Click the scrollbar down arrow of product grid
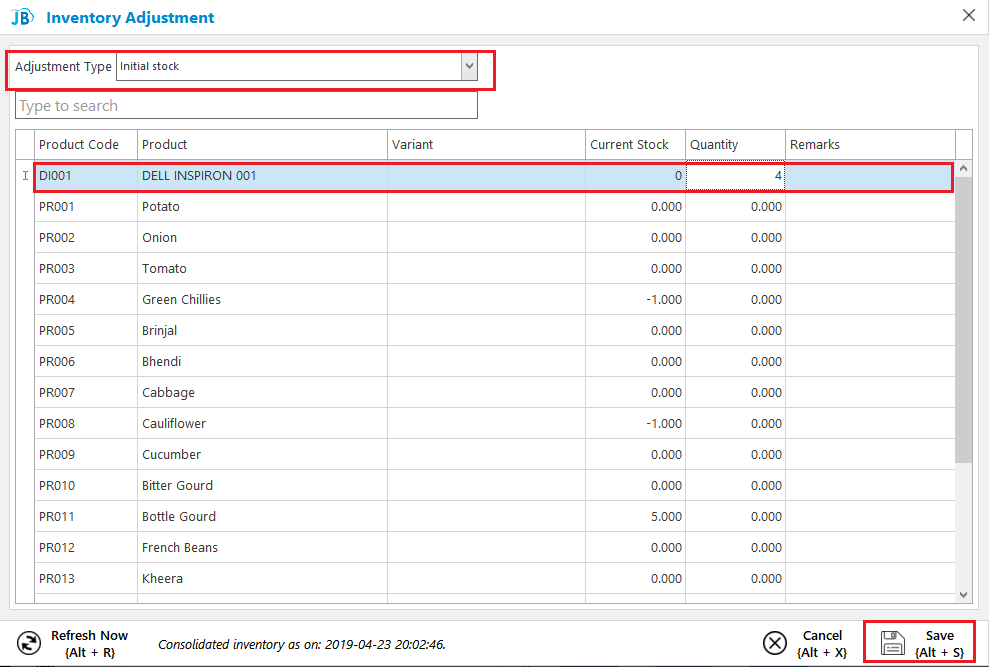This screenshot has height=667, width=989. pos(963,594)
